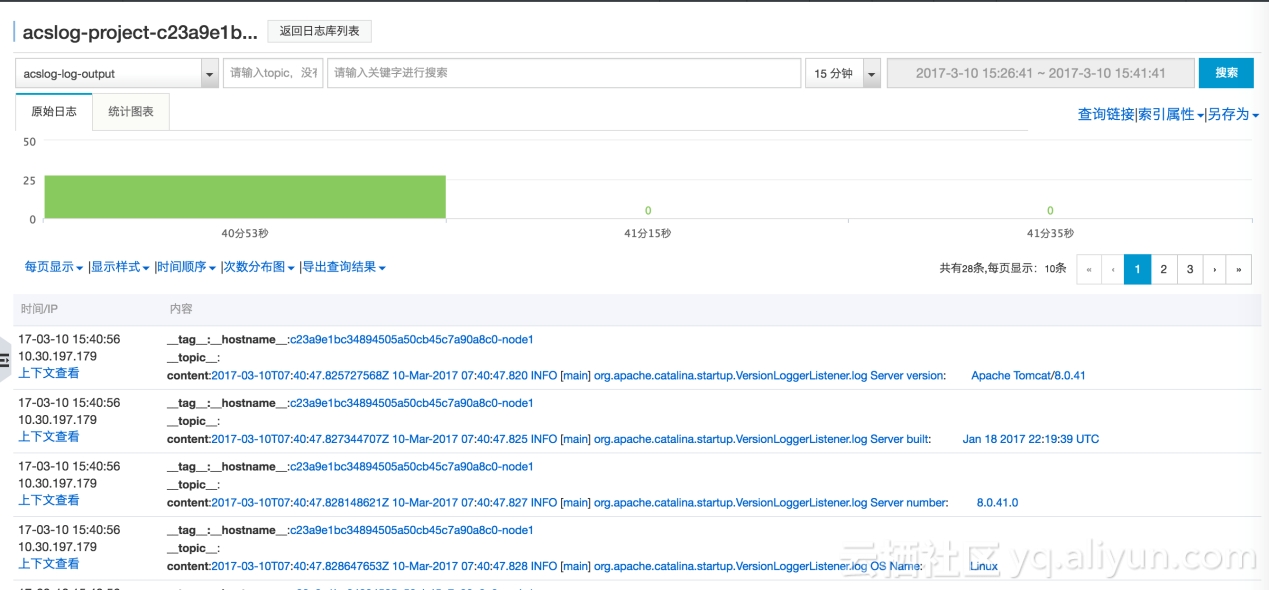Image resolution: width=1269 pixels, height=590 pixels.
Task: Open the 查询链接 link
Action: pyautogui.click(x=1105, y=115)
